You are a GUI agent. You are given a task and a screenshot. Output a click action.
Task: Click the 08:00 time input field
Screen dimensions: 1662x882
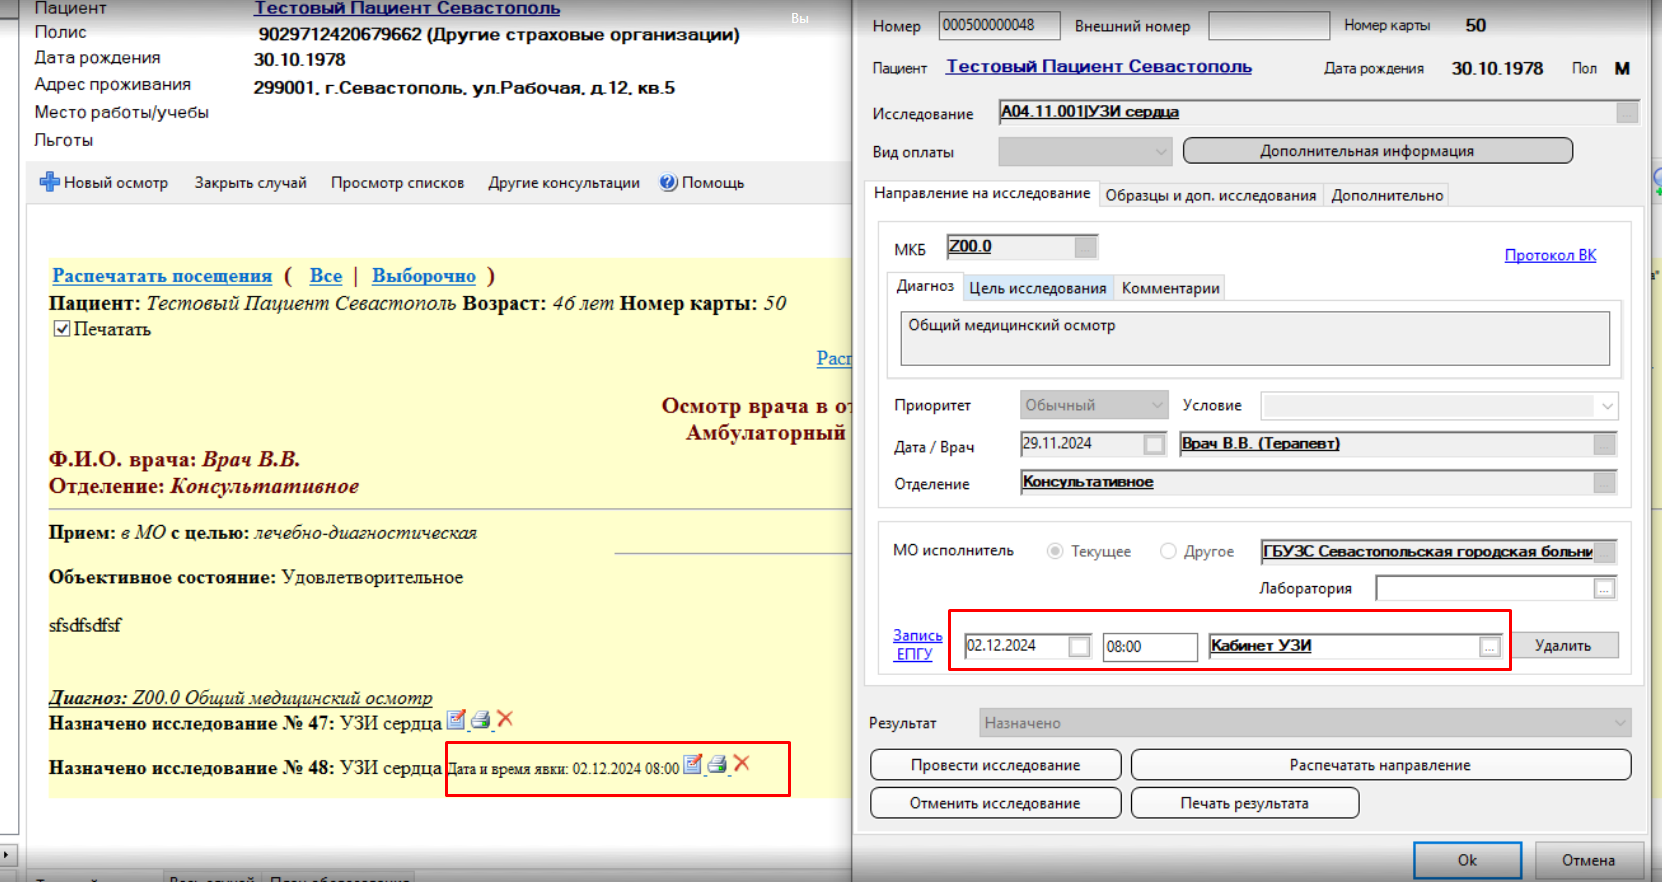tap(1149, 647)
